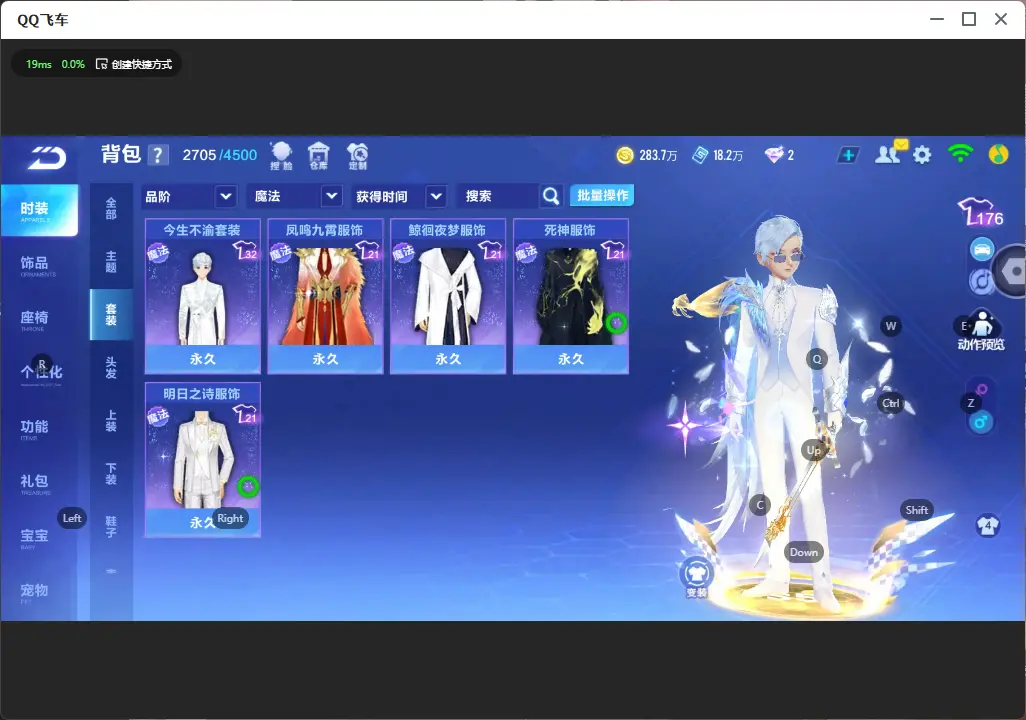The image size is (1026, 720).
Task: Select the 上装 top subcategory
Action: pyautogui.click(x=111, y=421)
